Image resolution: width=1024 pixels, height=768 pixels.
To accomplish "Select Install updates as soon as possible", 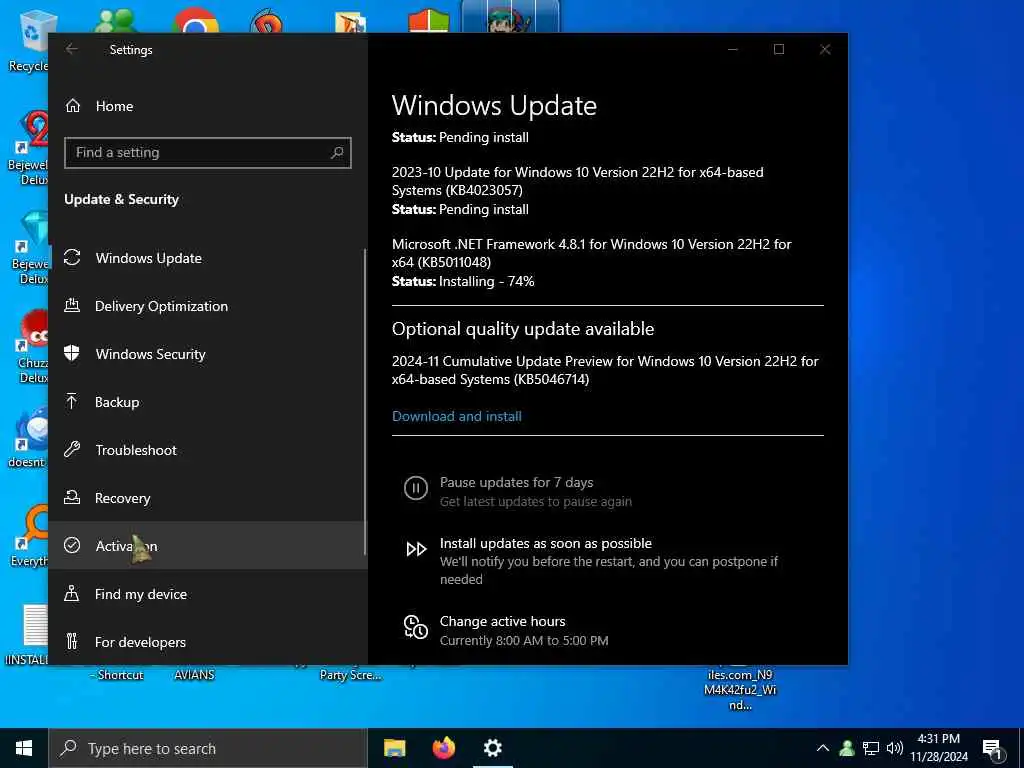I will (x=546, y=543).
